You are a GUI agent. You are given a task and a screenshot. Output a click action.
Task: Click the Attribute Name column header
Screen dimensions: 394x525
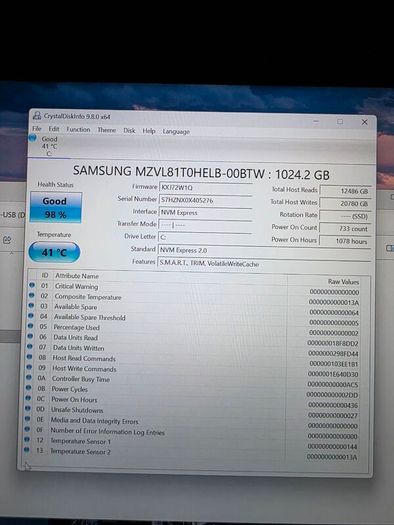point(77,276)
